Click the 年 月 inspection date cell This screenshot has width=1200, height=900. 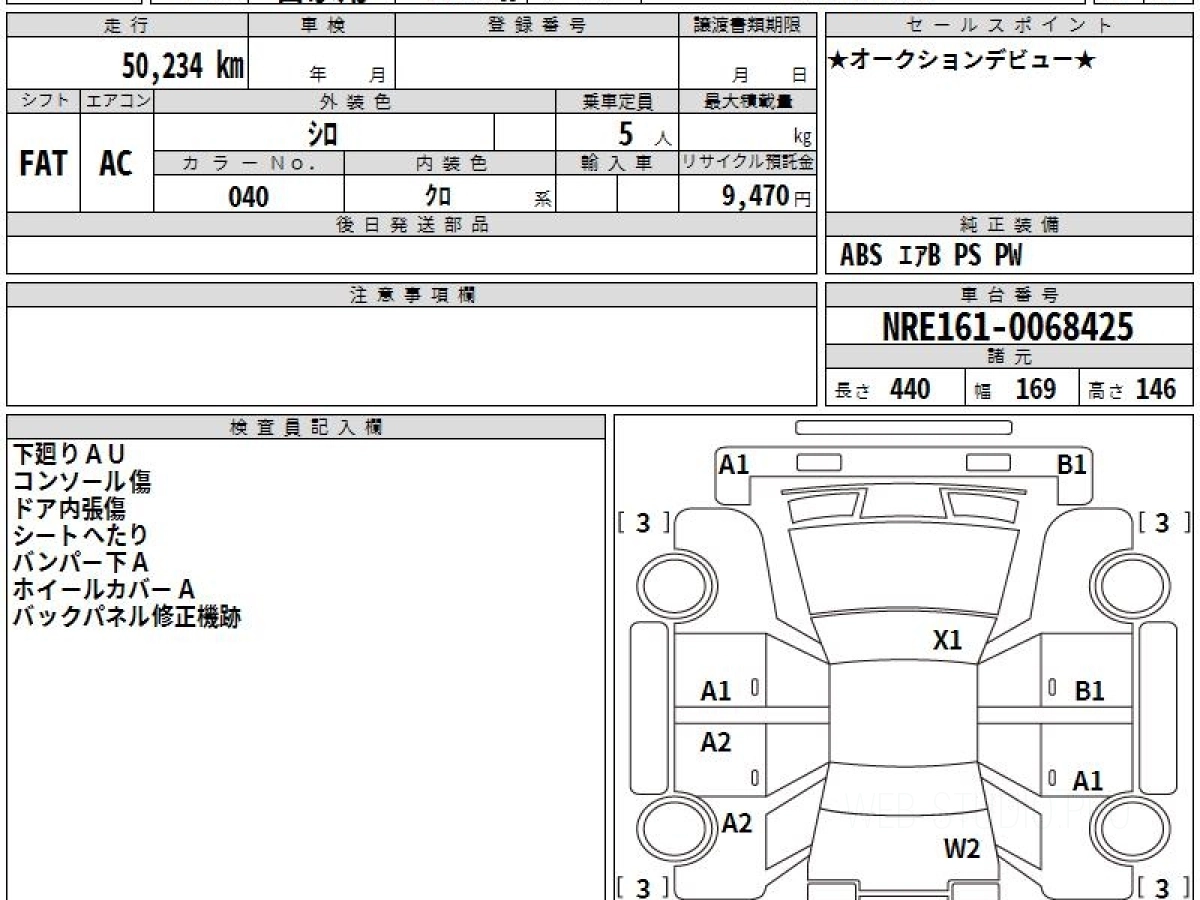point(322,64)
